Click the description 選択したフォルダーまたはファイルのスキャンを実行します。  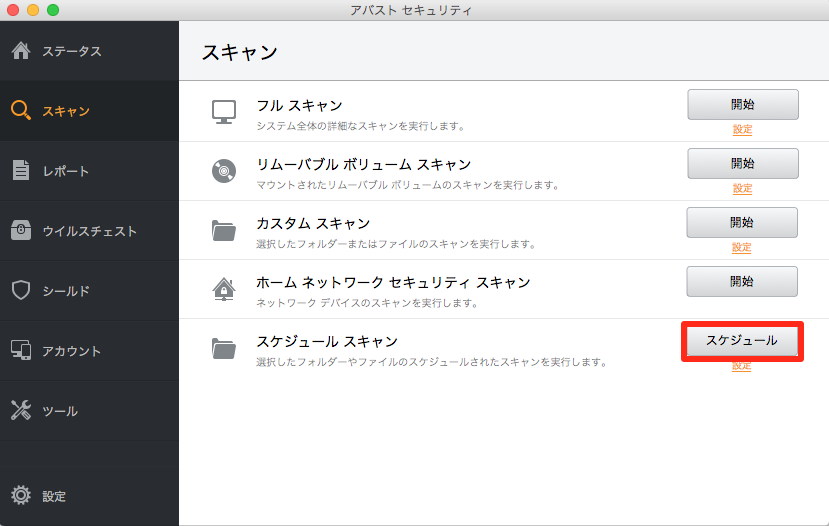click(x=397, y=244)
